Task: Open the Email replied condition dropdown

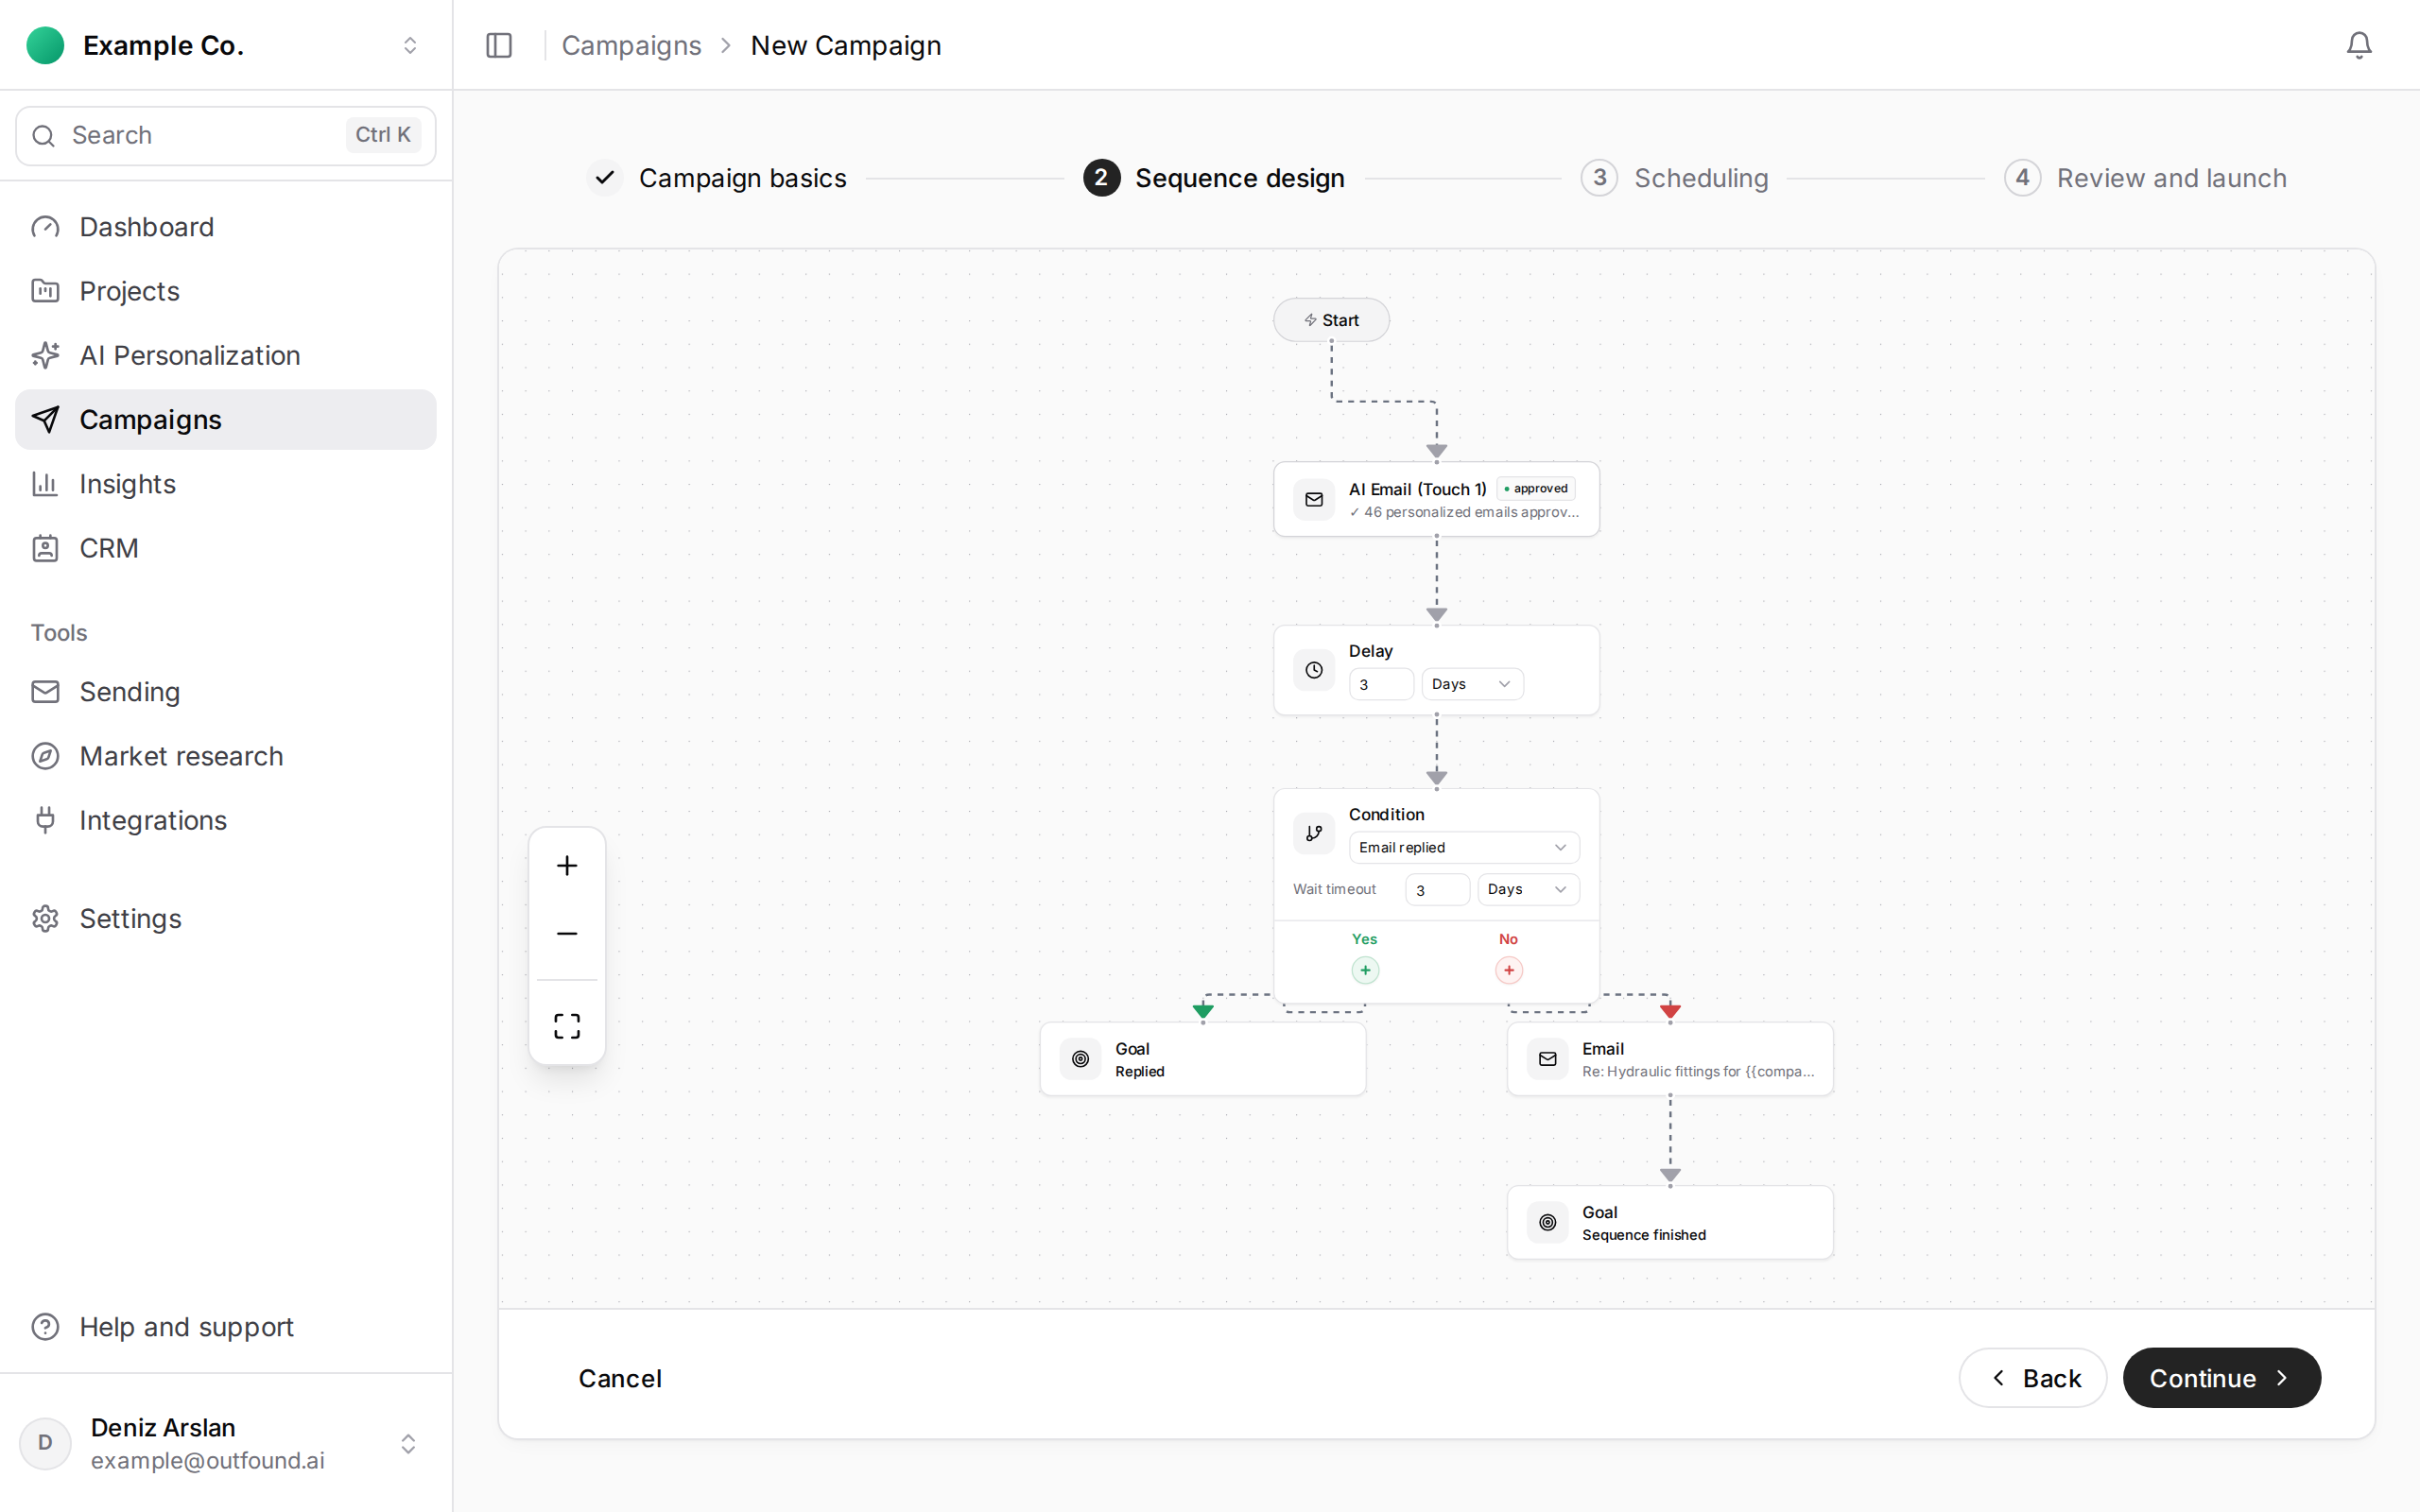Action: click(x=1464, y=848)
